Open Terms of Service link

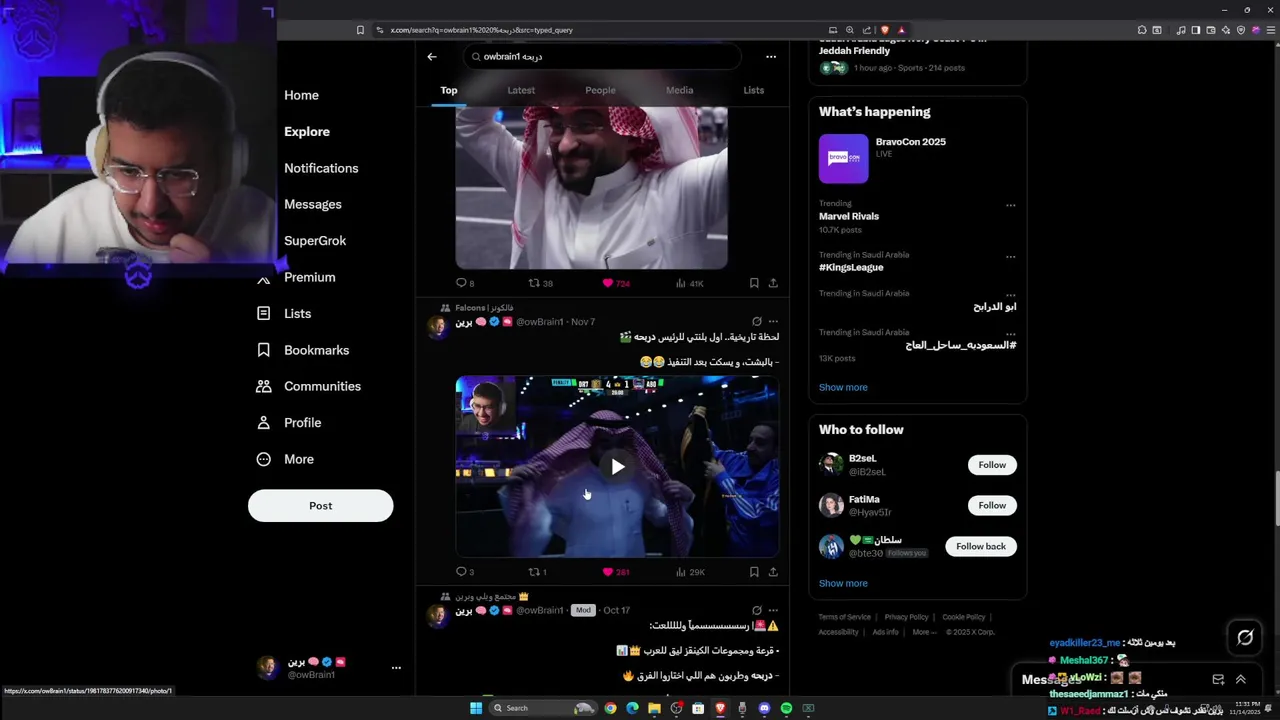point(845,617)
